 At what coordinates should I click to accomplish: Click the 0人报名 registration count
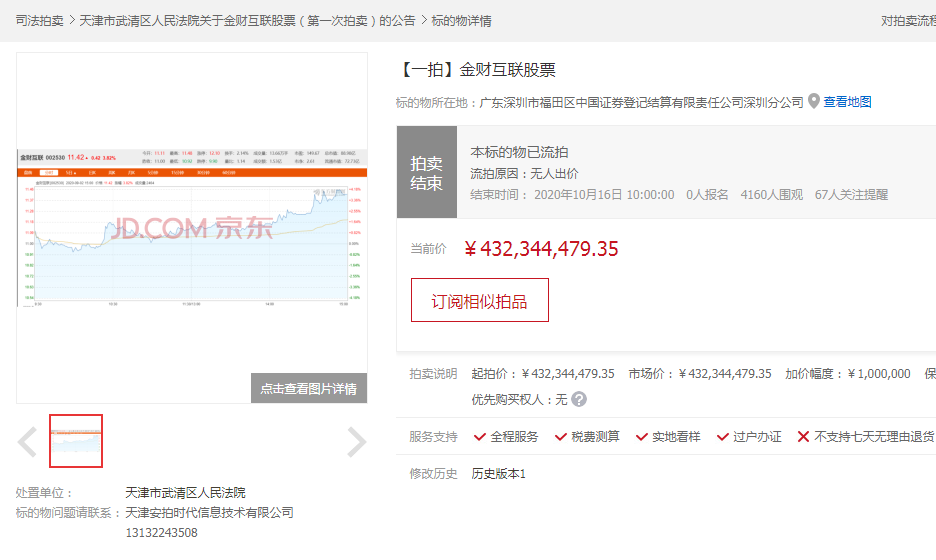tap(707, 195)
